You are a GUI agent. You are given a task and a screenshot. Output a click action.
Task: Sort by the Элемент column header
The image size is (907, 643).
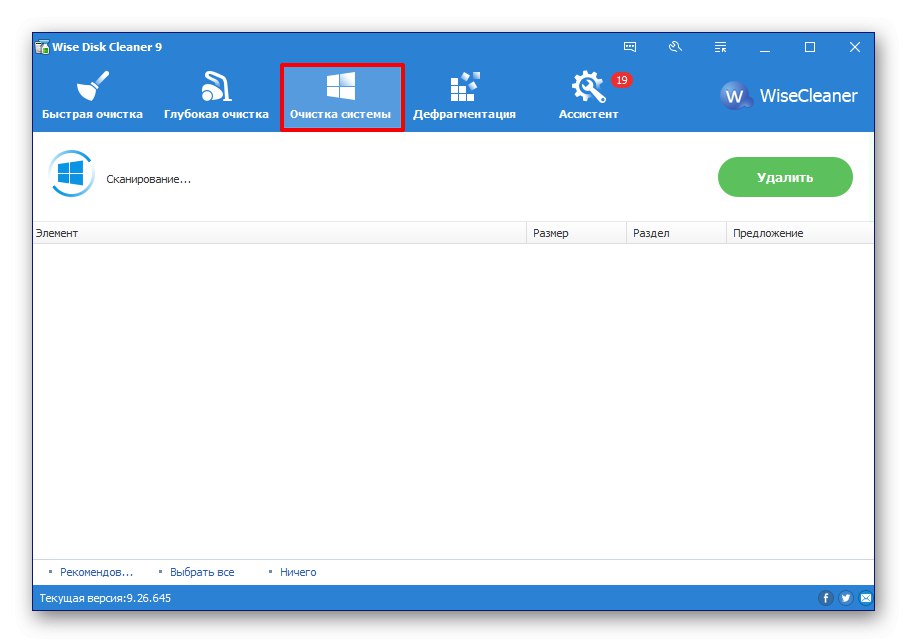pos(279,233)
